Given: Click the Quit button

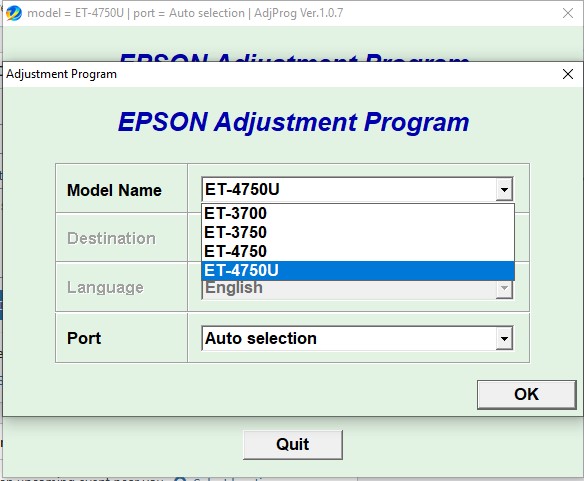Looking at the screenshot, I should coord(293,444).
